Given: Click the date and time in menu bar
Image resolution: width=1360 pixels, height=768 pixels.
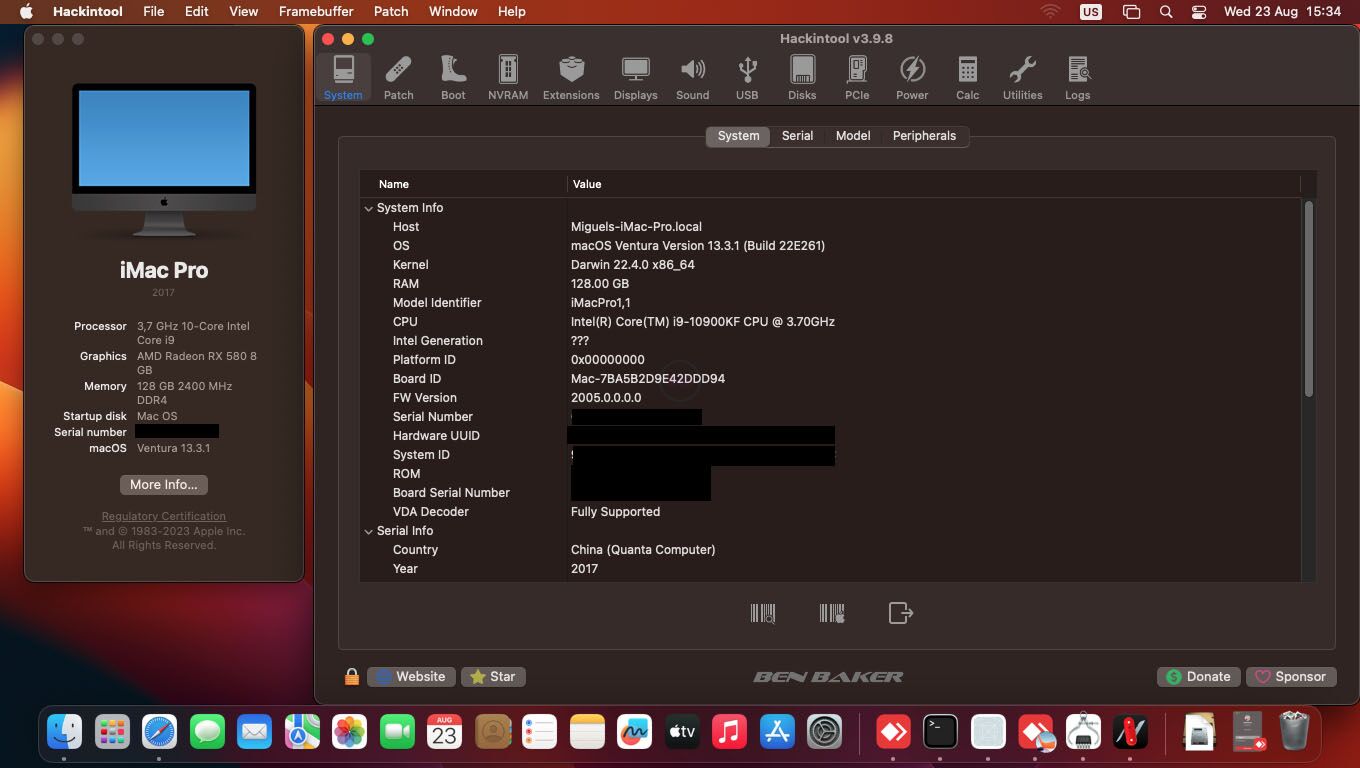Looking at the screenshot, I should tap(1282, 12).
